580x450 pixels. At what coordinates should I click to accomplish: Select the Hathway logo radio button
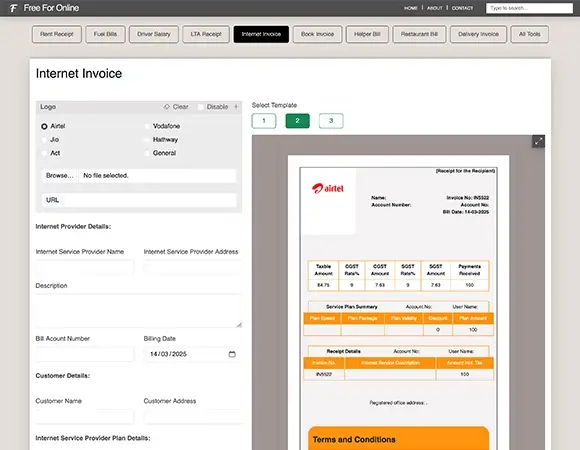[x=147, y=140]
